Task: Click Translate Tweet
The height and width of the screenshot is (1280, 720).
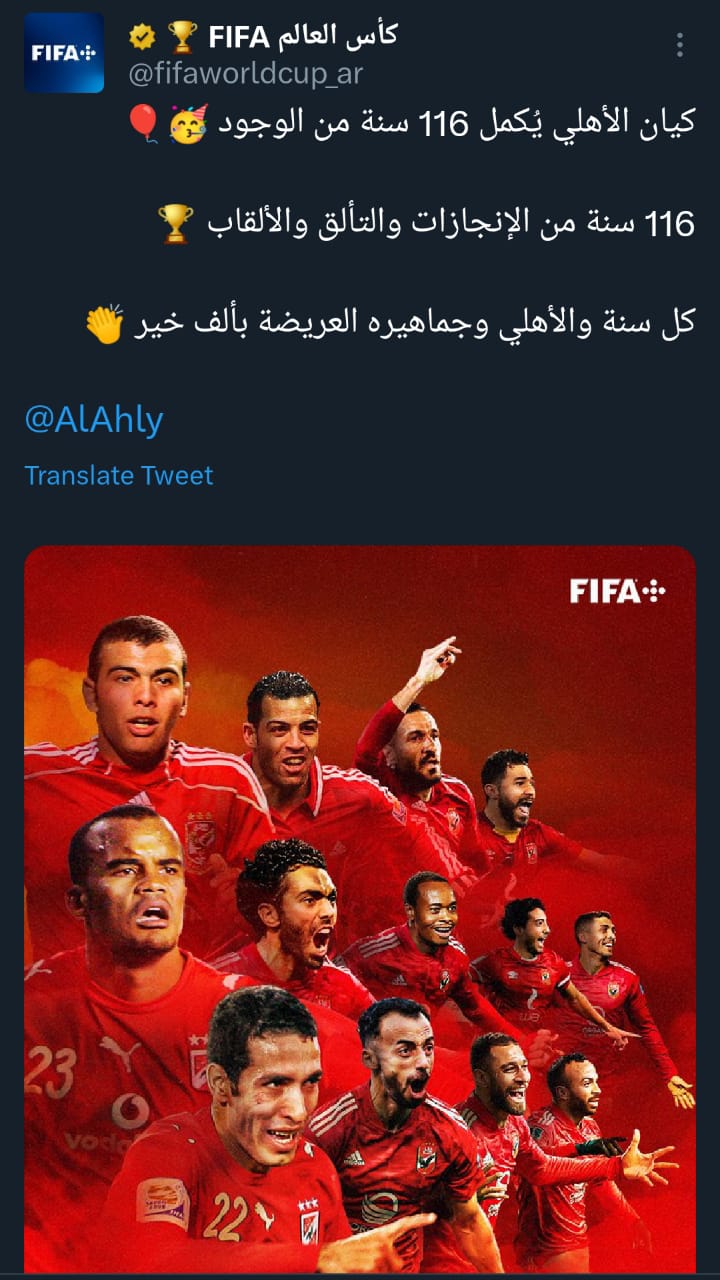Action: tap(119, 475)
